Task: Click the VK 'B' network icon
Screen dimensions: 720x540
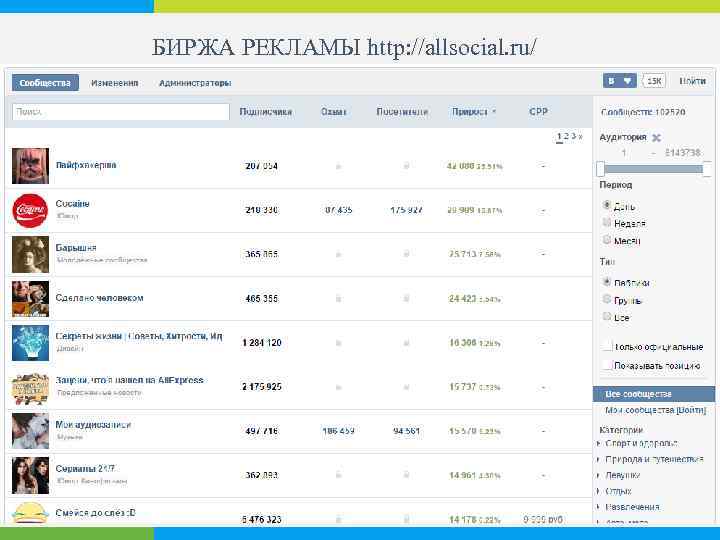Action: coord(611,81)
